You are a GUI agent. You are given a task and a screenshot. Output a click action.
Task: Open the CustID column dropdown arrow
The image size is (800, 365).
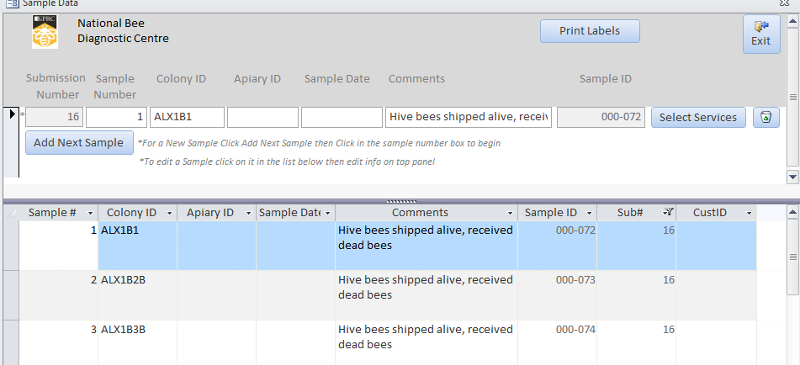[x=748, y=213]
